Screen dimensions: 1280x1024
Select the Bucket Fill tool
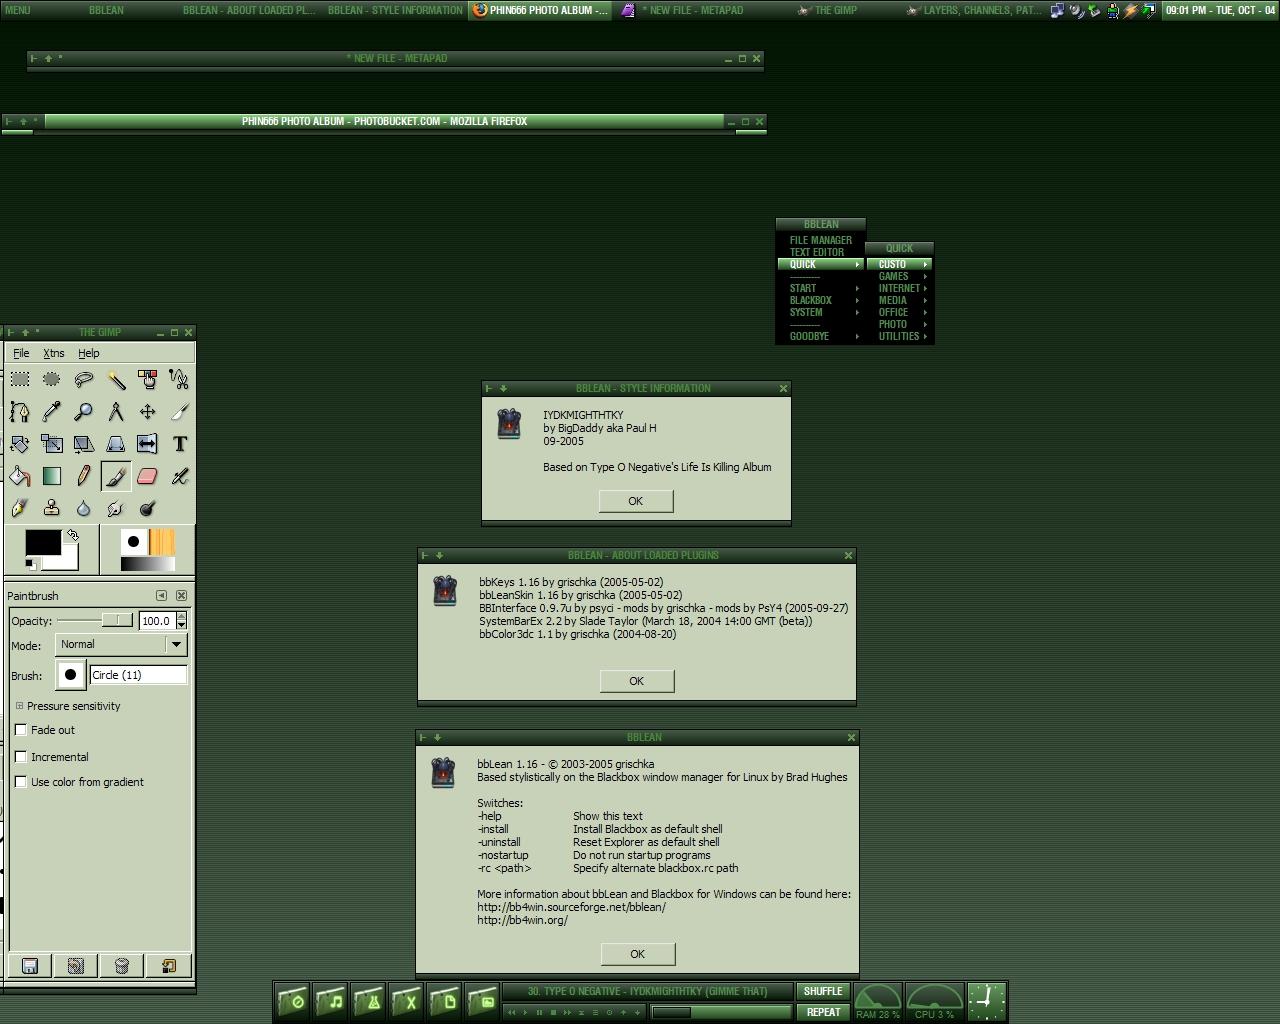pos(20,476)
